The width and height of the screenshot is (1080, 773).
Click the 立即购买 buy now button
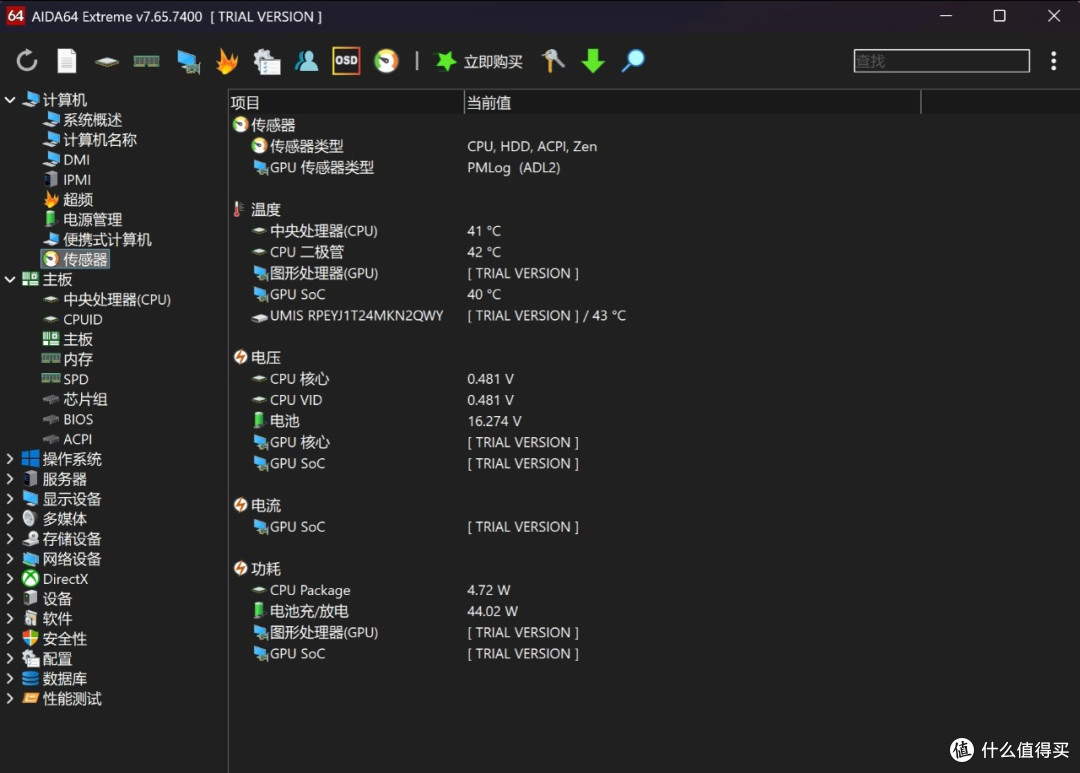(x=479, y=61)
